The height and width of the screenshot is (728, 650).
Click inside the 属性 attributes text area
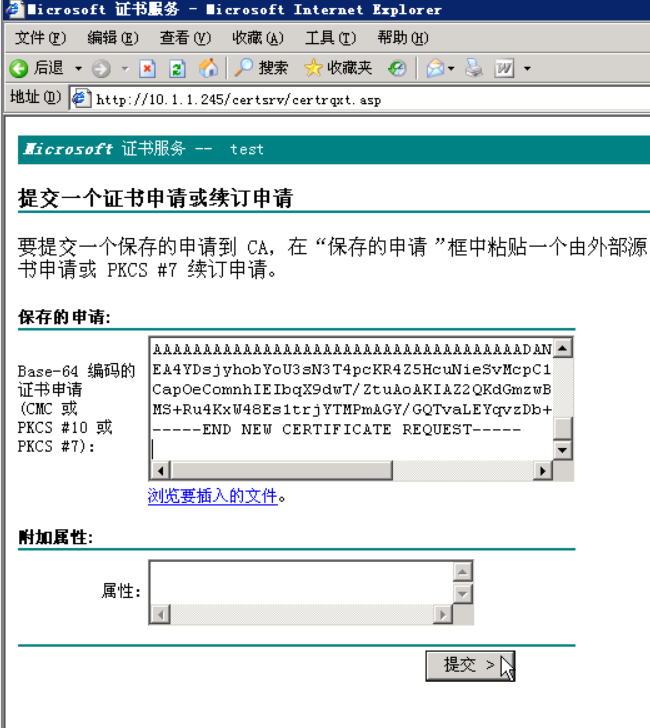coord(302,583)
